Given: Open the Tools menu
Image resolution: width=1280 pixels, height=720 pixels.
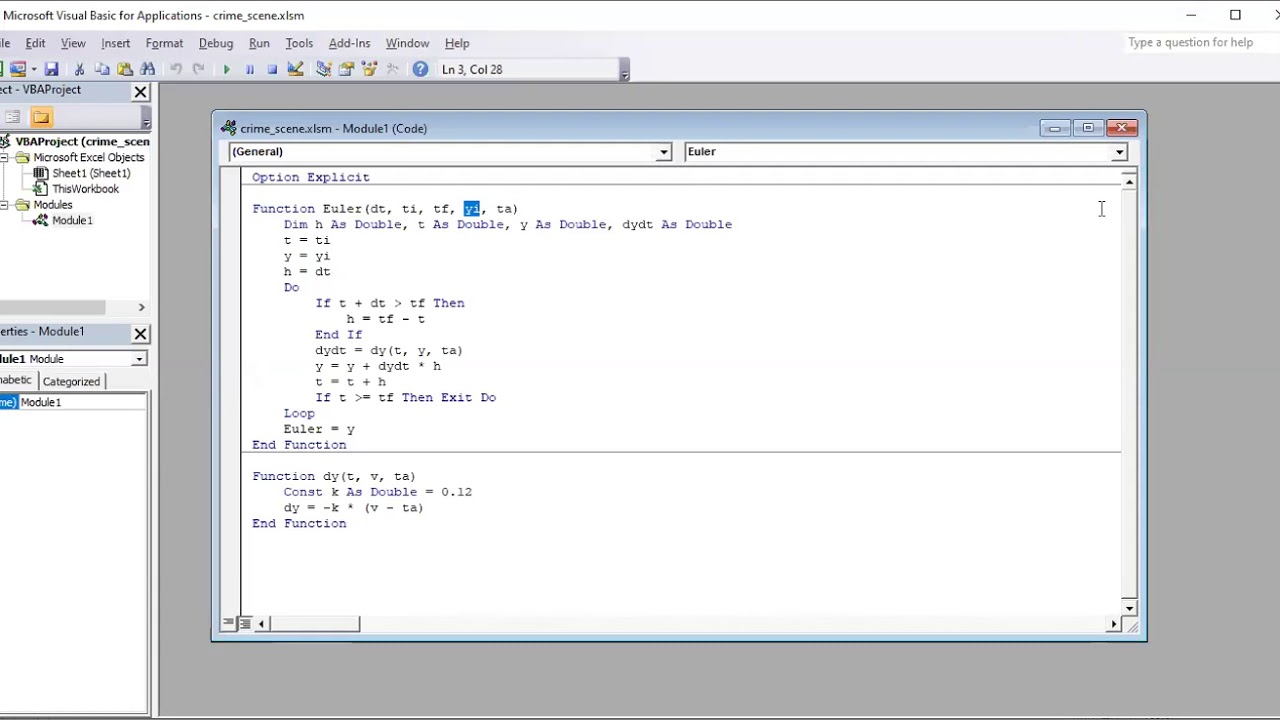Looking at the screenshot, I should point(299,43).
